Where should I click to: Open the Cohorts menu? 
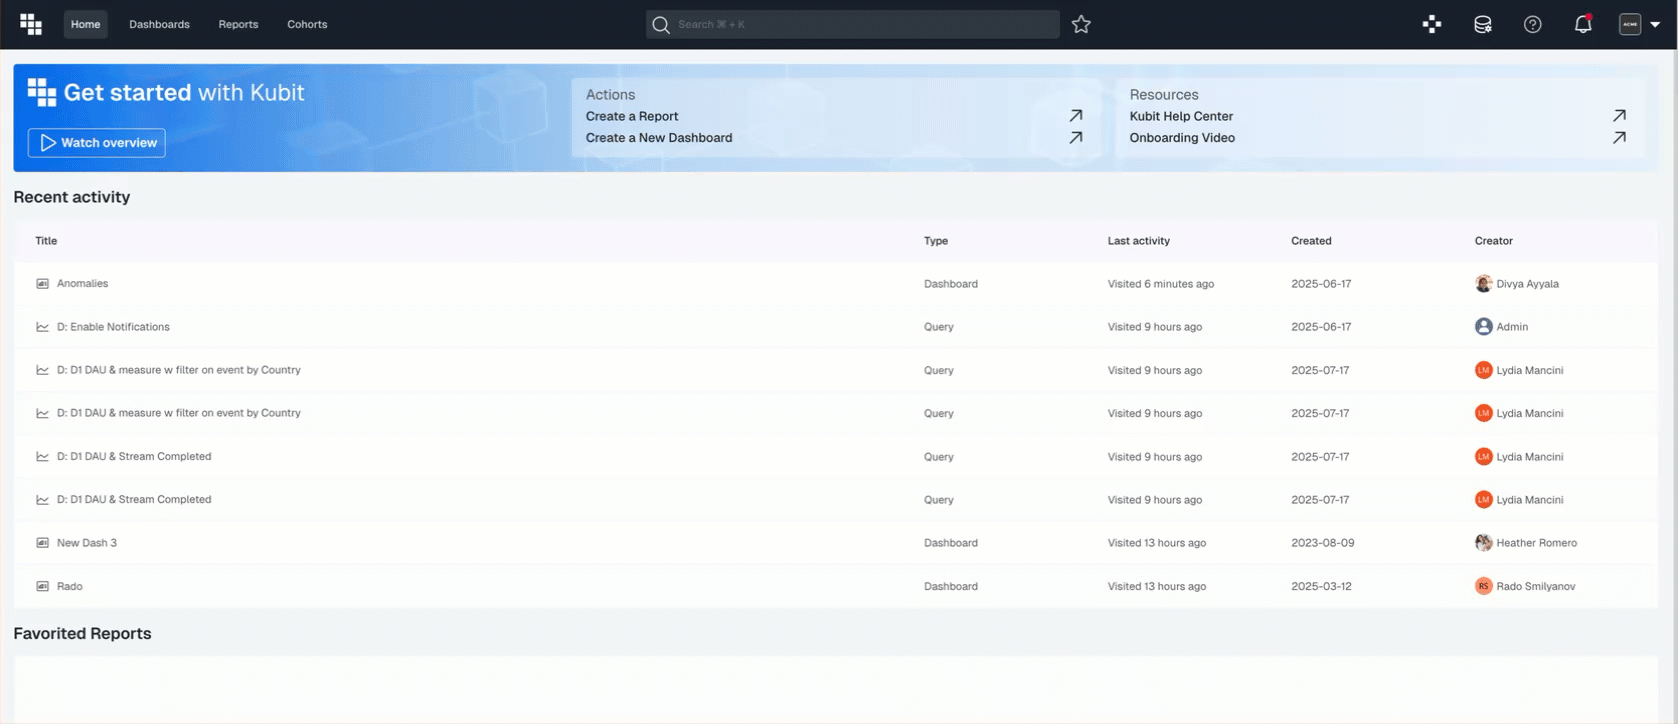pos(307,24)
